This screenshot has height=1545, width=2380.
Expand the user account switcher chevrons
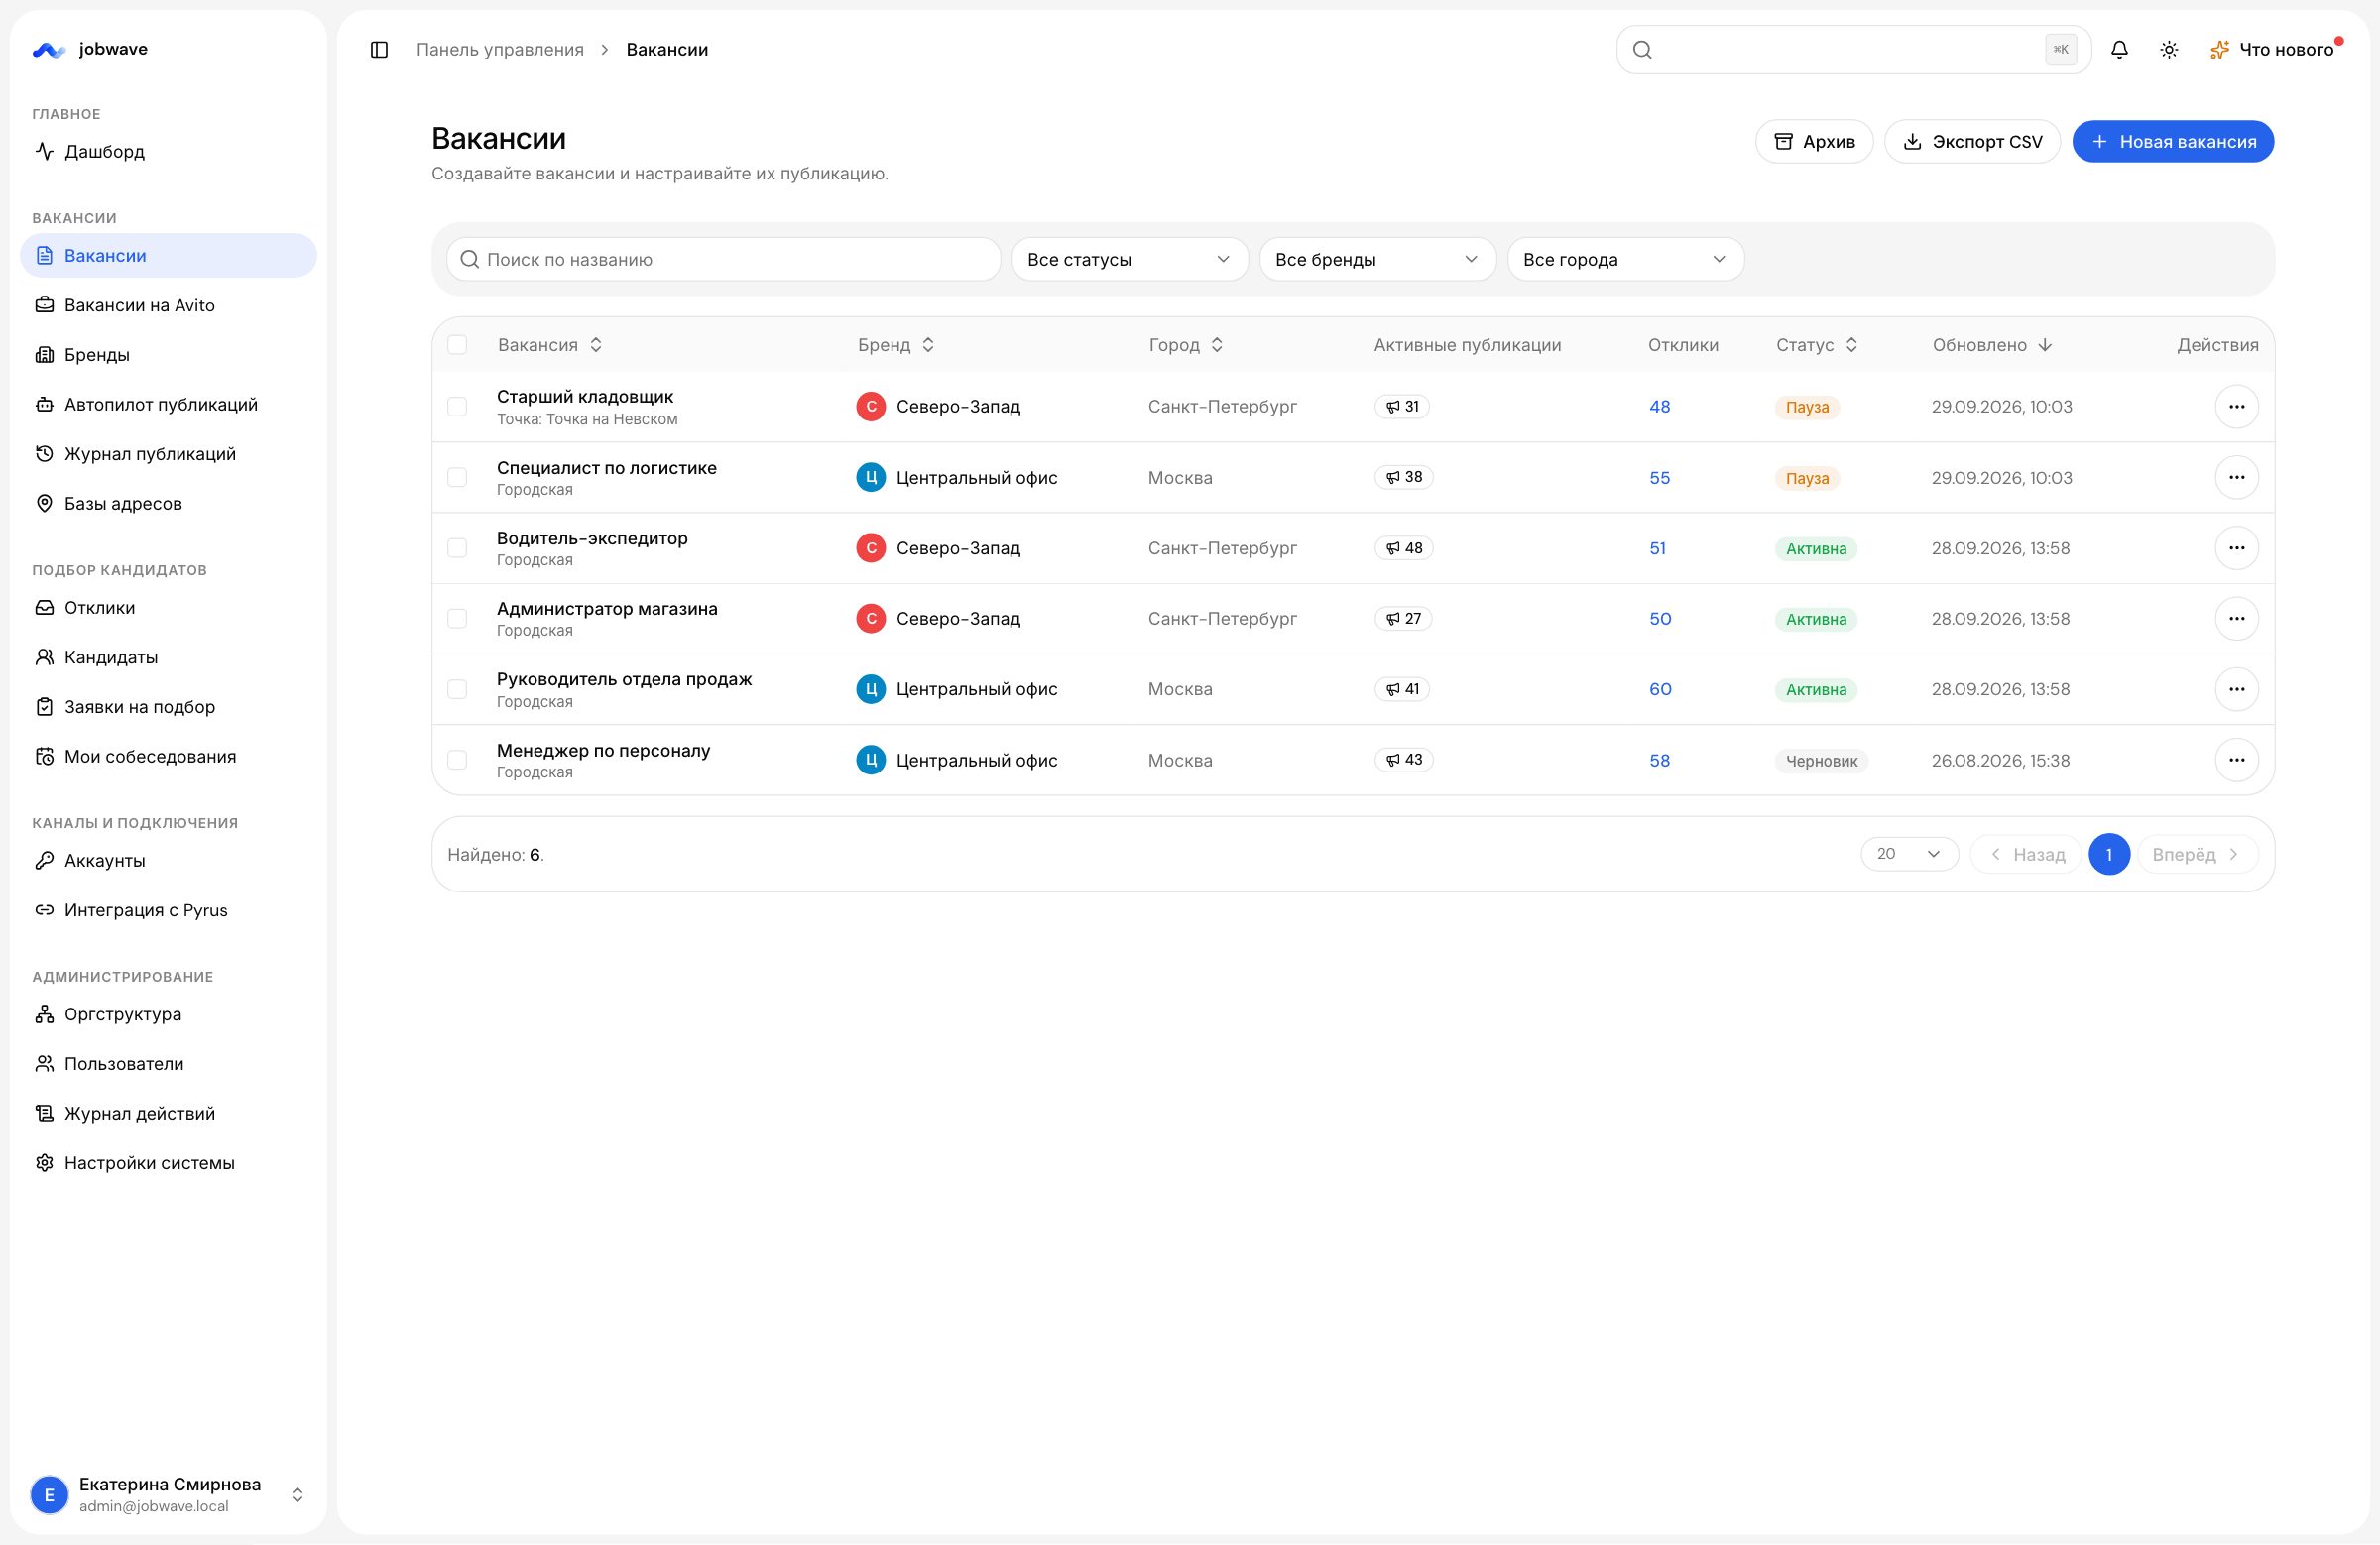(297, 1494)
